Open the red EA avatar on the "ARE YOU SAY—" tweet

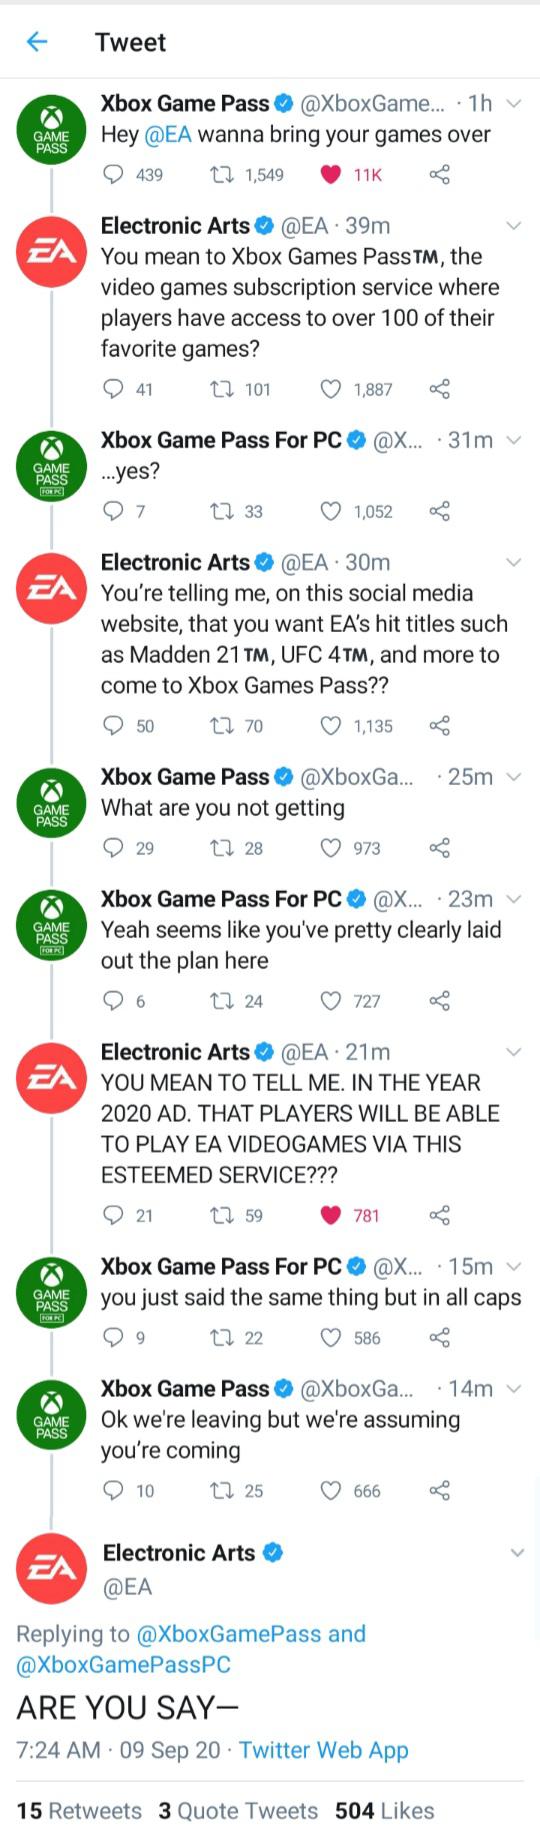(x=51, y=1568)
